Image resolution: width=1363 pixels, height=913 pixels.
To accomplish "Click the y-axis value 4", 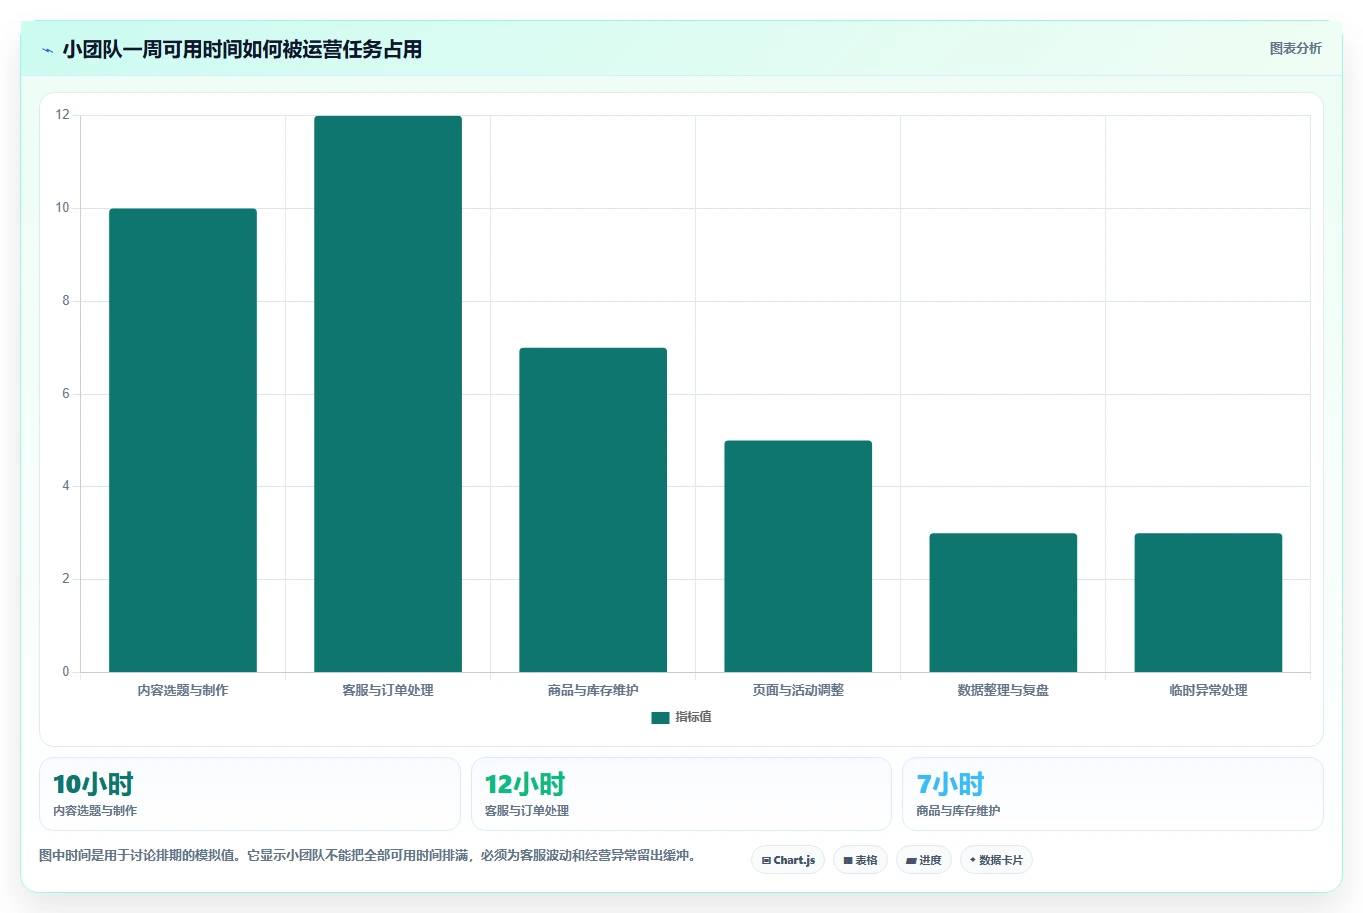I will tap(66, 486).
